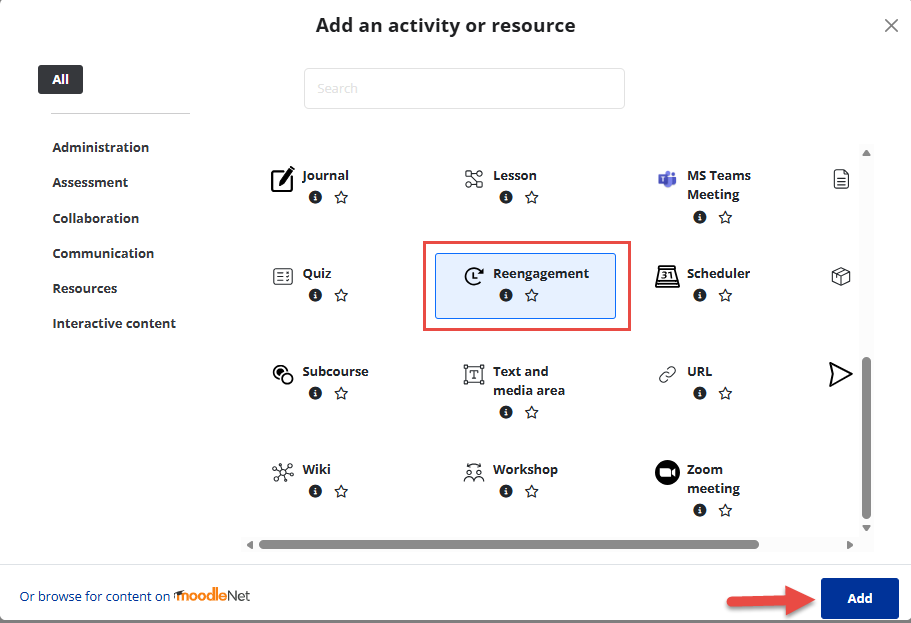The height and width of the screenshot is (623, 911).
Task: Open the Collaboration category tab
Action: point(96,218)
